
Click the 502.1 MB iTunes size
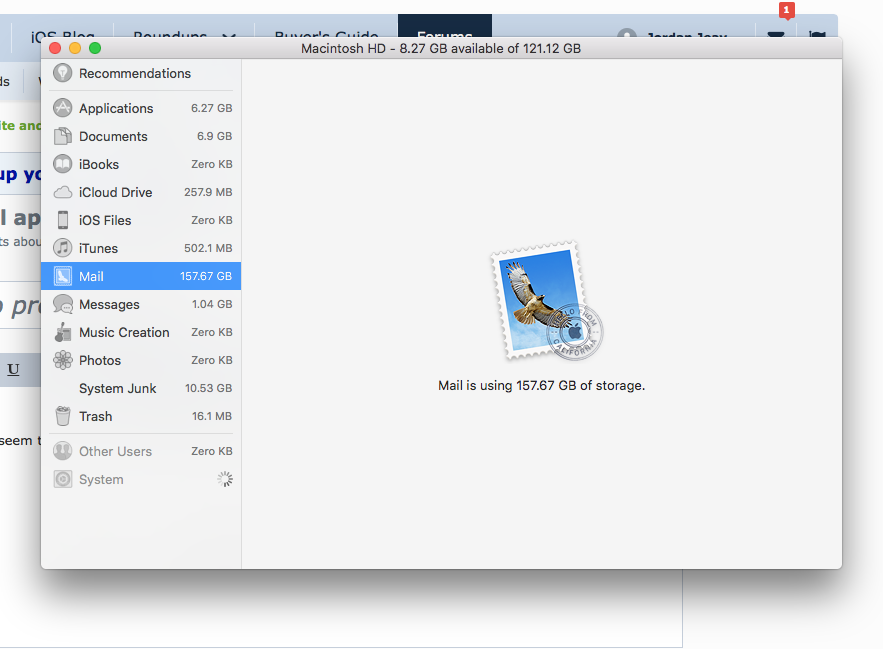click(x=208, y=248)
